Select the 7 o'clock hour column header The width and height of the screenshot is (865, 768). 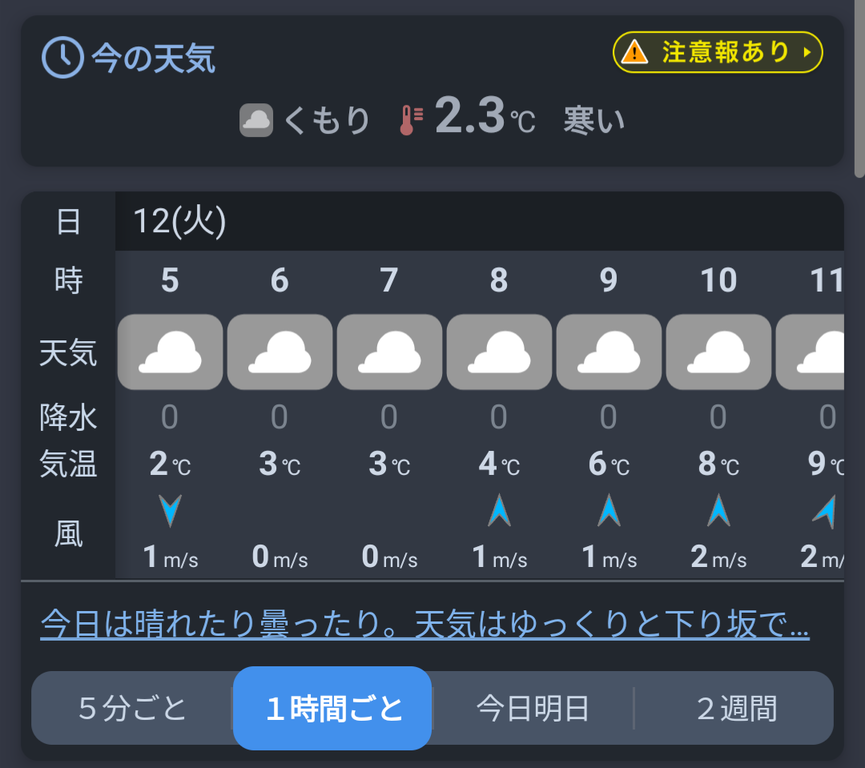(389, 280)
